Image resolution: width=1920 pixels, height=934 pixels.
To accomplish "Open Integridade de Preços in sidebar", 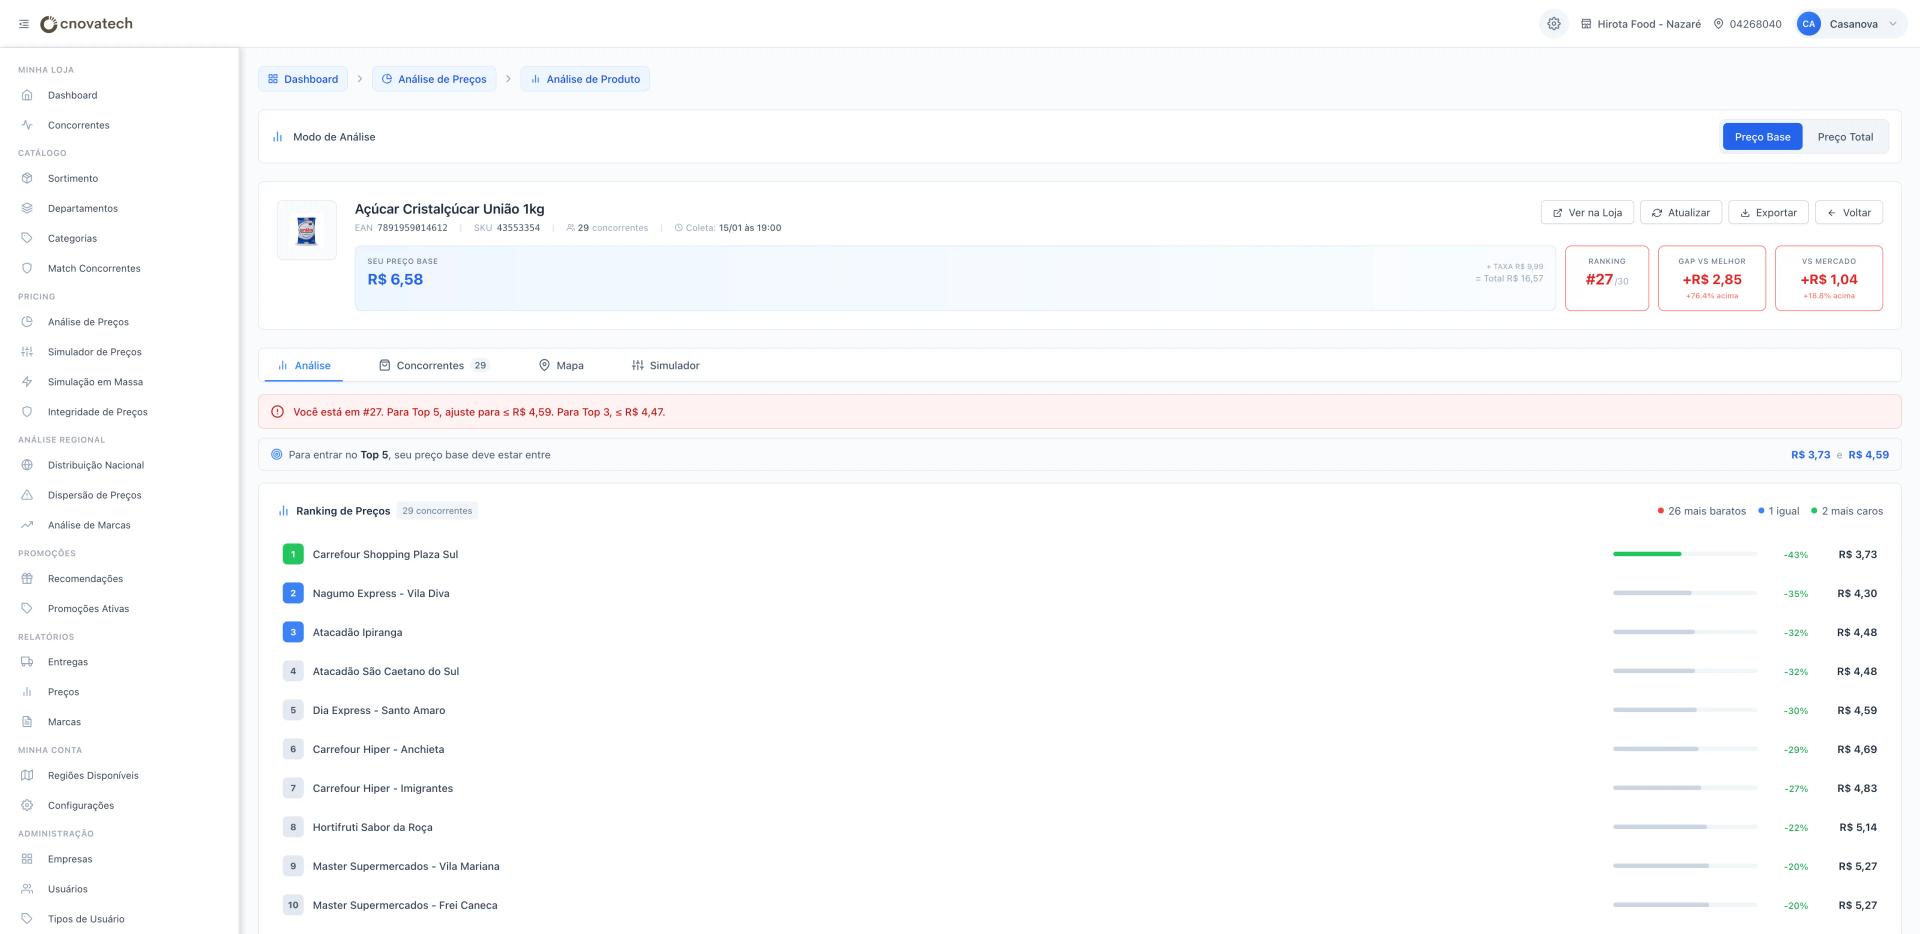I will pos(97,412).
